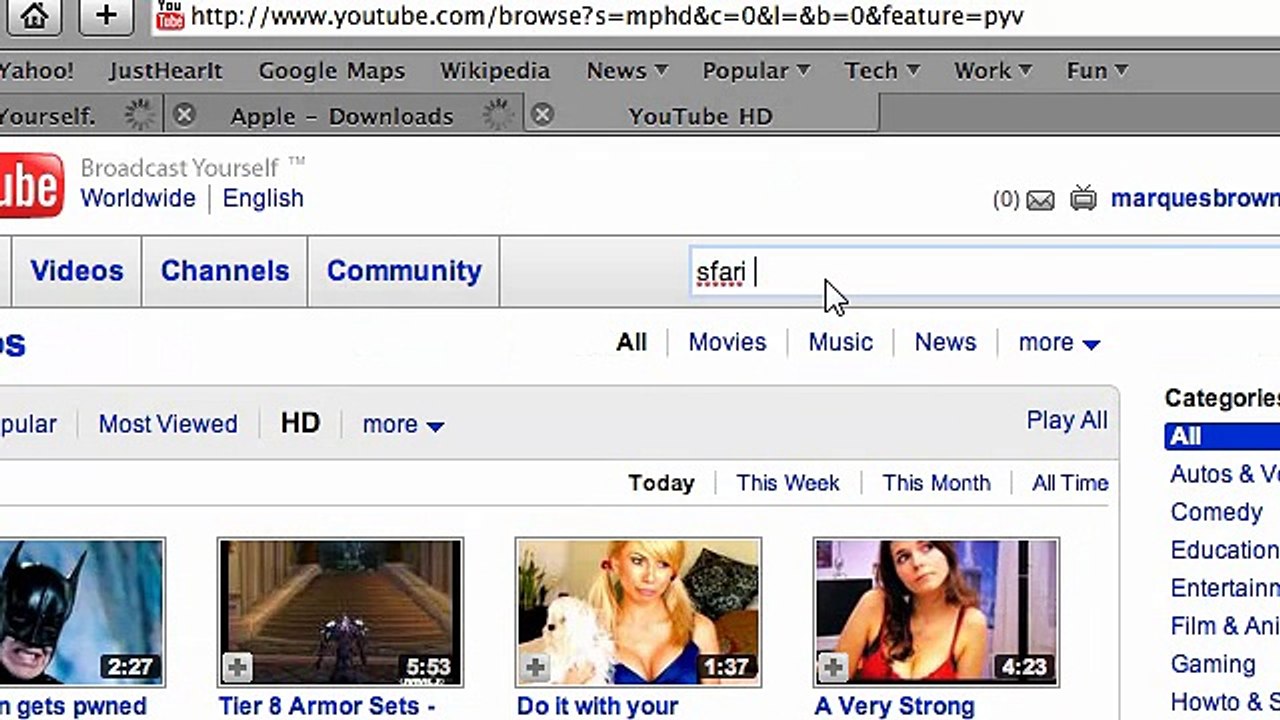This screenshot has width=1280, height=720.
Task: Open the 'Do it with your' video title
Action: pos(597,706)
